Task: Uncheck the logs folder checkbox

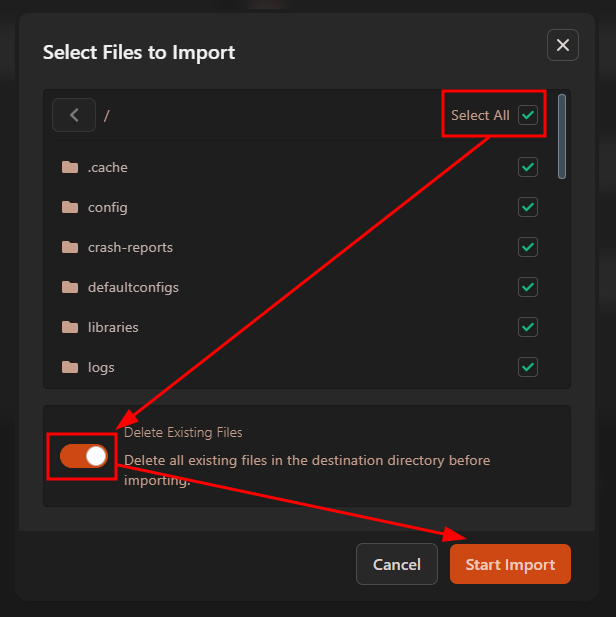Action: click(x=528, y=367)
